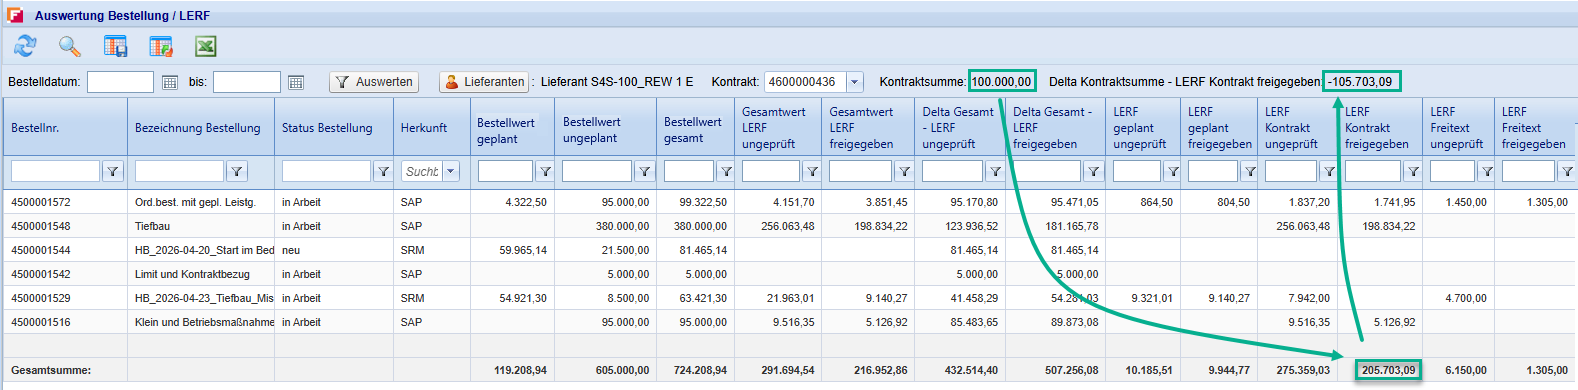Screen dimensions: 1578x390
Task: Select order number 4500001548
Action: [41, 226]
